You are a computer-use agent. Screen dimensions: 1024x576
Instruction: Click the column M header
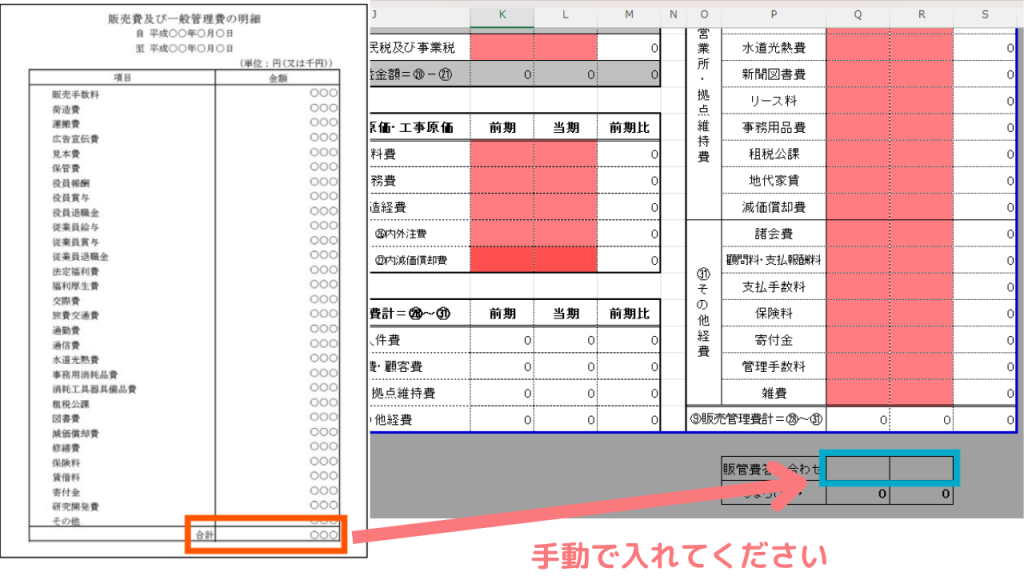[628, 15]
